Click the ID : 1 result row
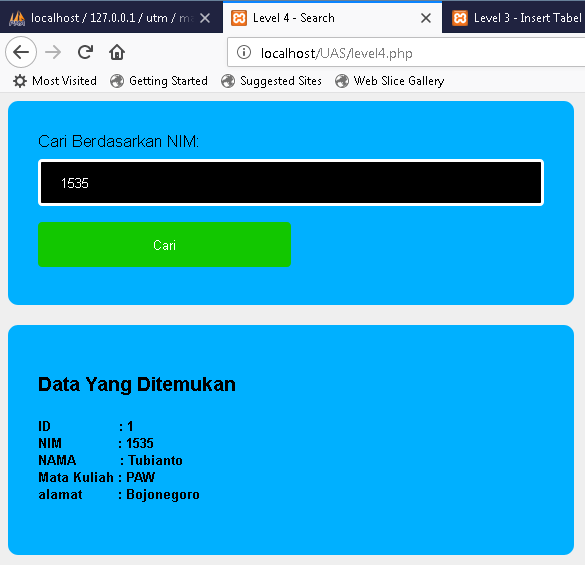The image size is (585, 565). click(86, 426)
